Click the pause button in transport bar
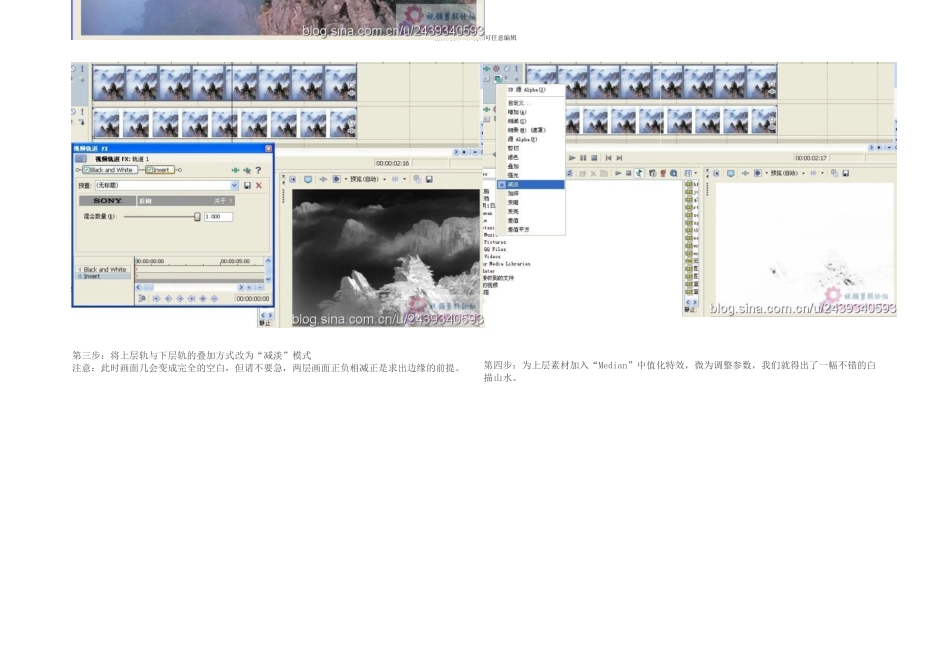The height and width of the screenshot is (672, 950). 583,158
